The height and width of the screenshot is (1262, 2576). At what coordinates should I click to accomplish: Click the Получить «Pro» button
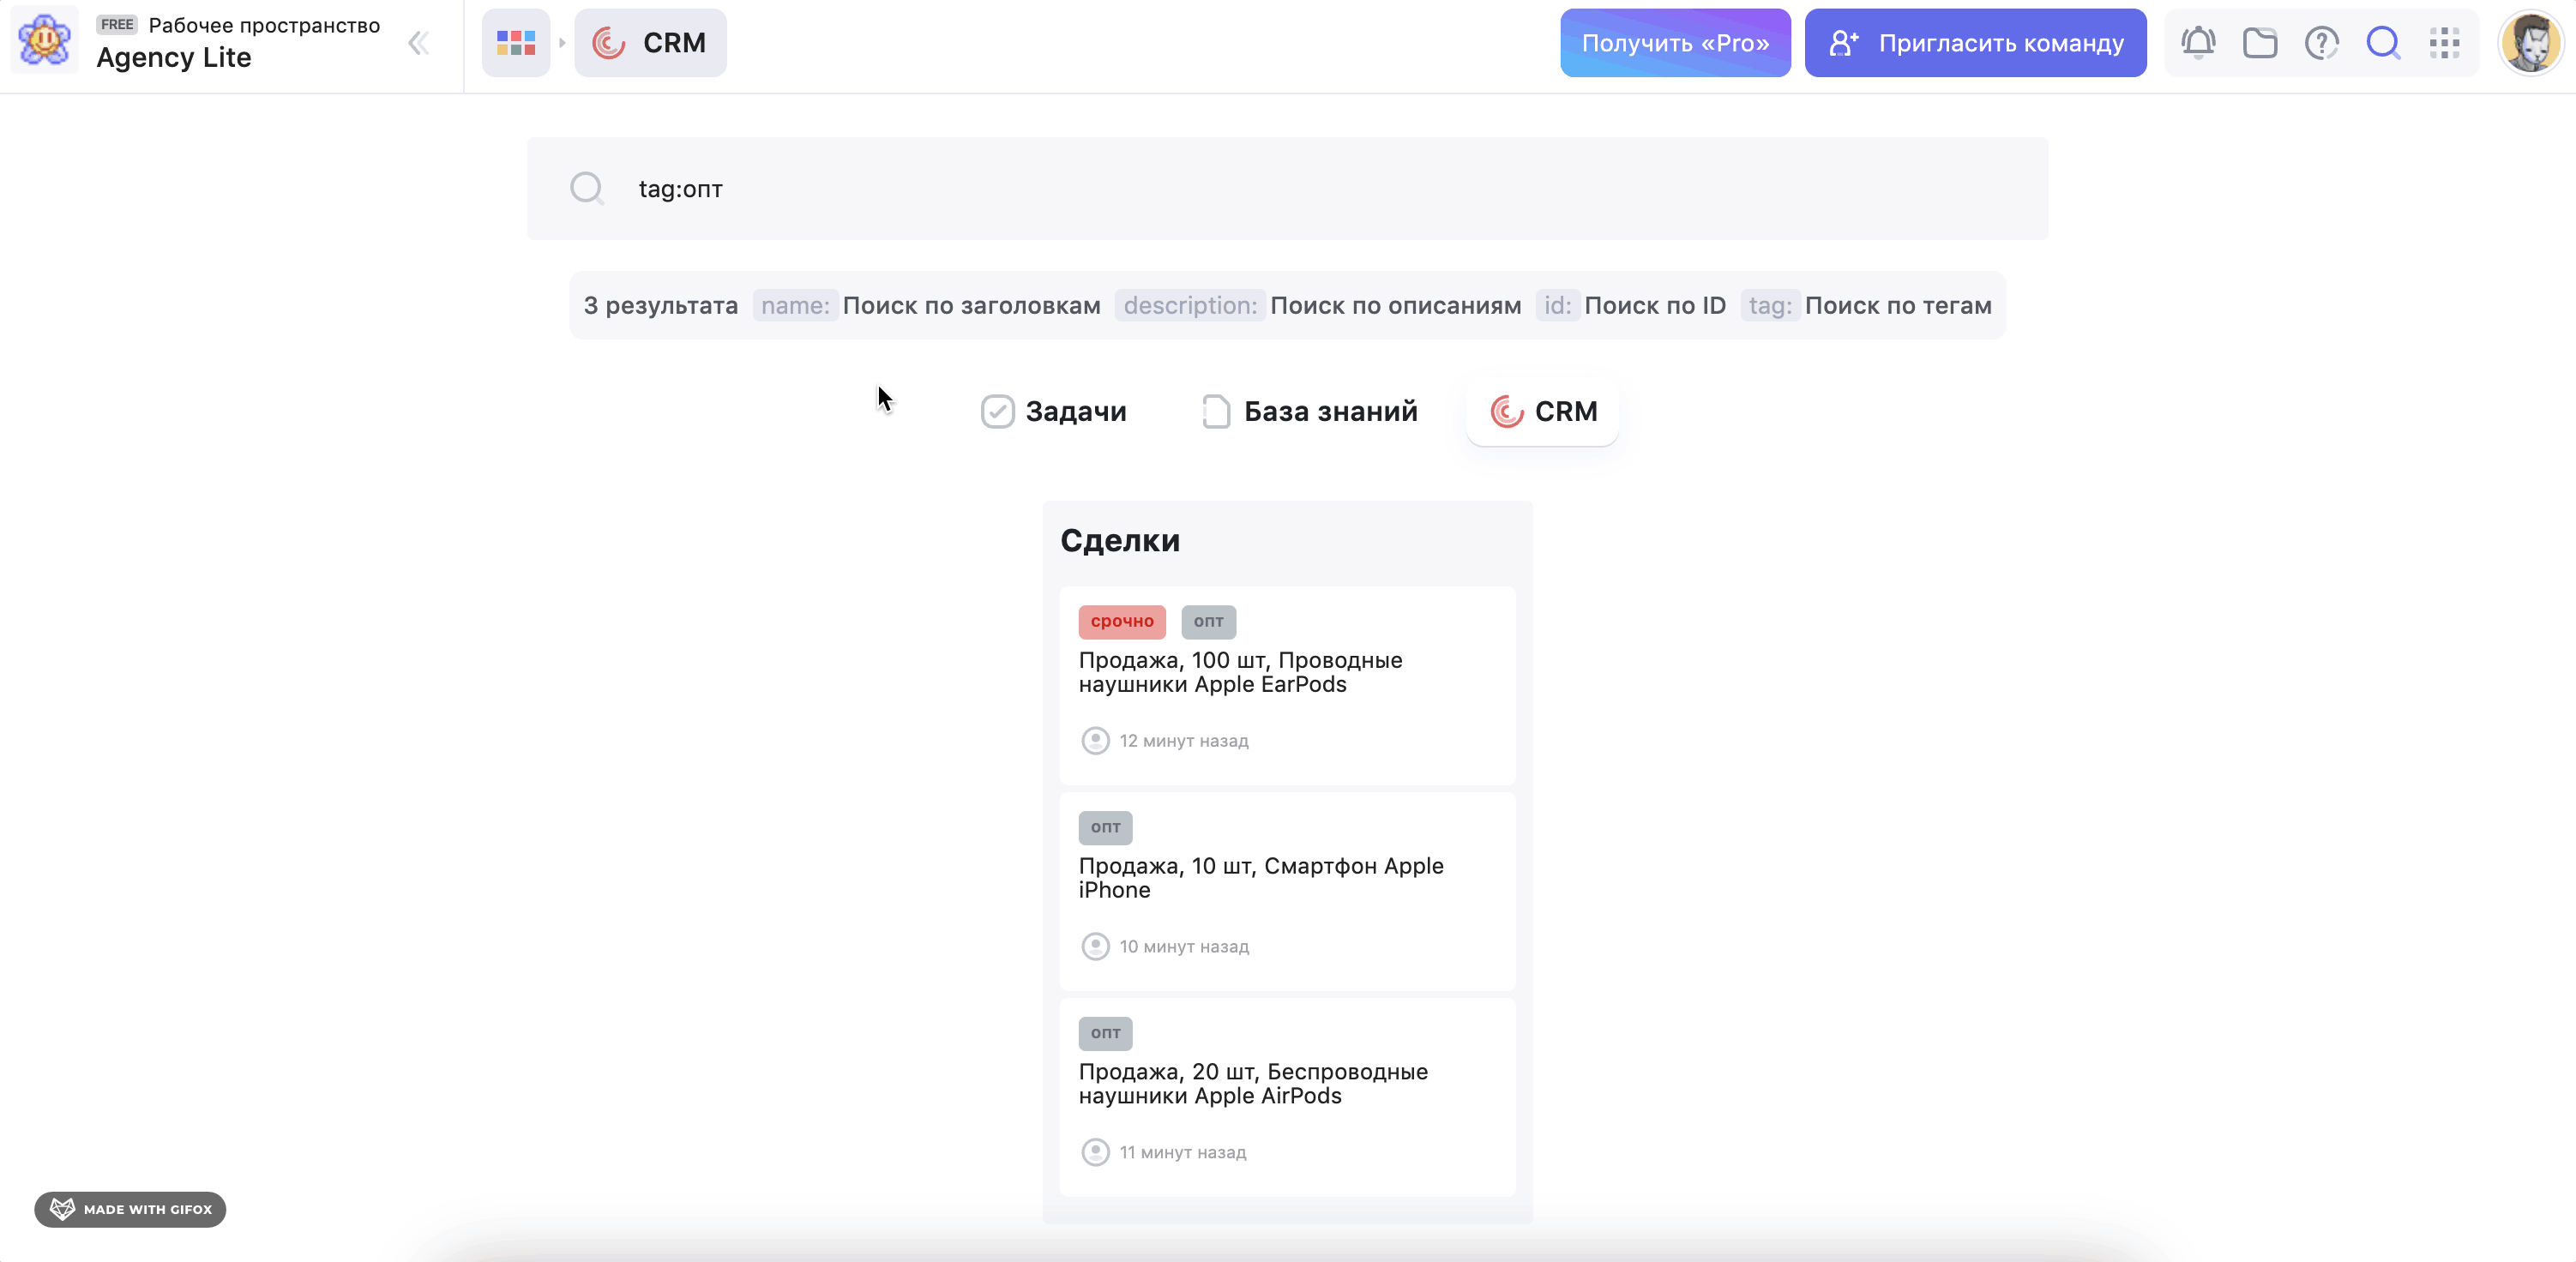[x=1675, y=43]
